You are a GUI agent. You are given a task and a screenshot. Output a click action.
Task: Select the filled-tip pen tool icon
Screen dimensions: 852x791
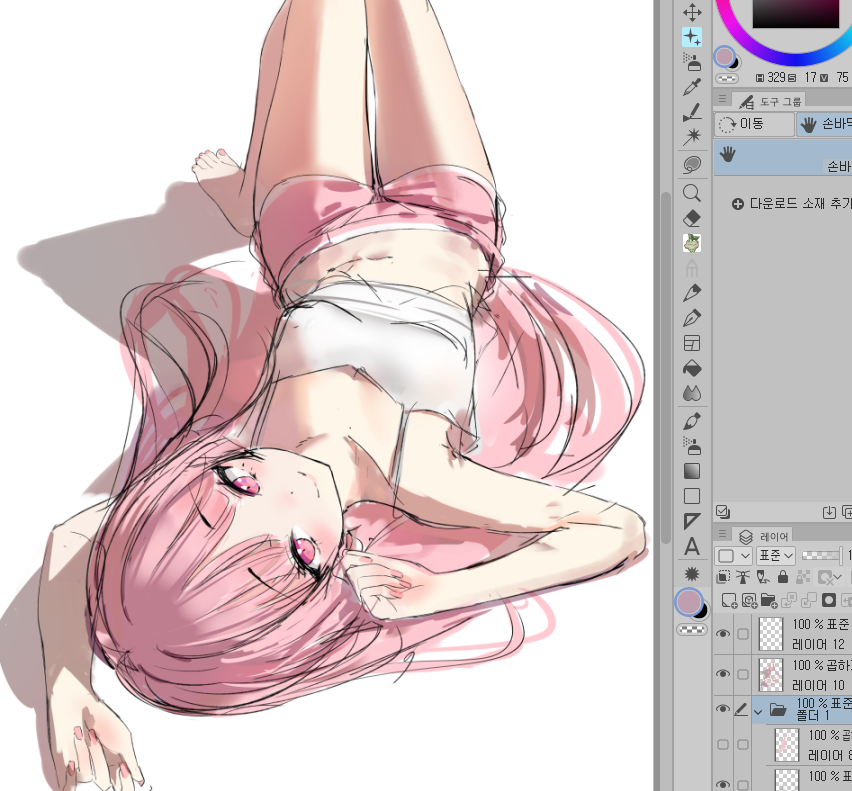tap(692, 293)
